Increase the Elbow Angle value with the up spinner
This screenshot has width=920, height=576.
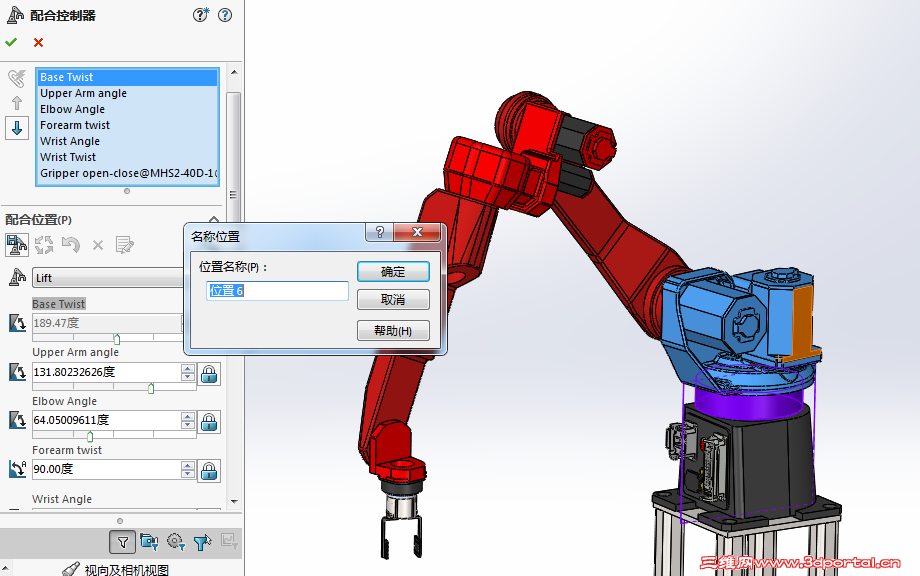[188, 416]
